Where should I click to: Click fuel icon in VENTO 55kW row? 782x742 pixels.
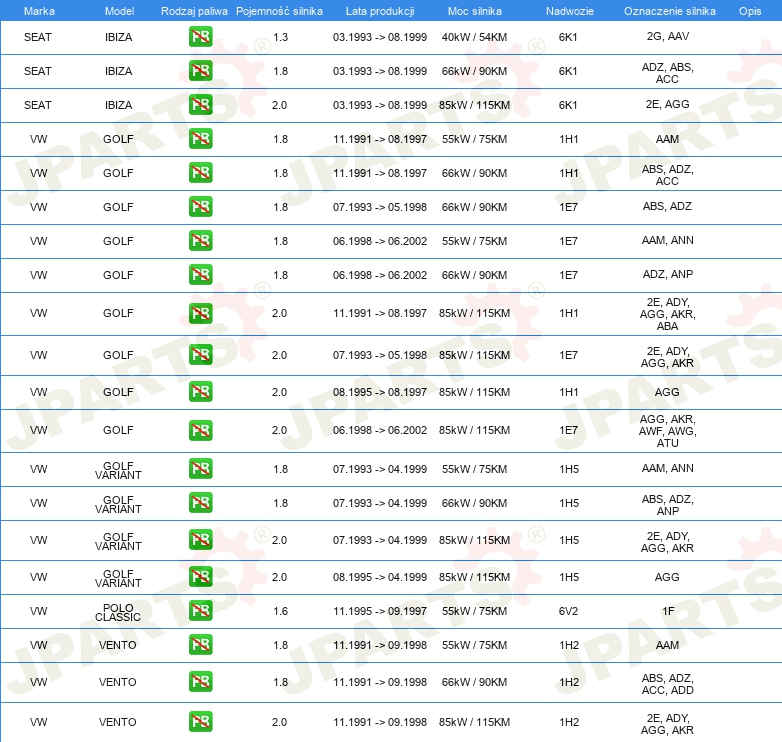tap(200, 644)
